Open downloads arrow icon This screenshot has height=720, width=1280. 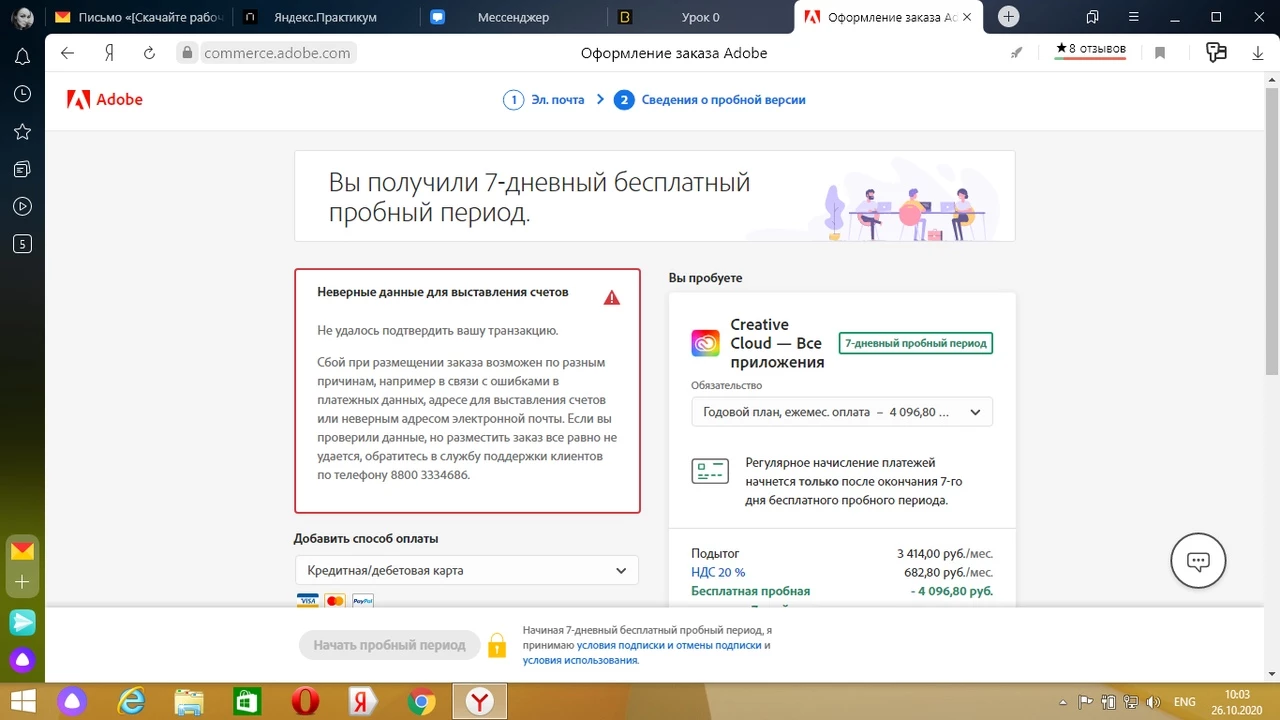click(1258, 53)
